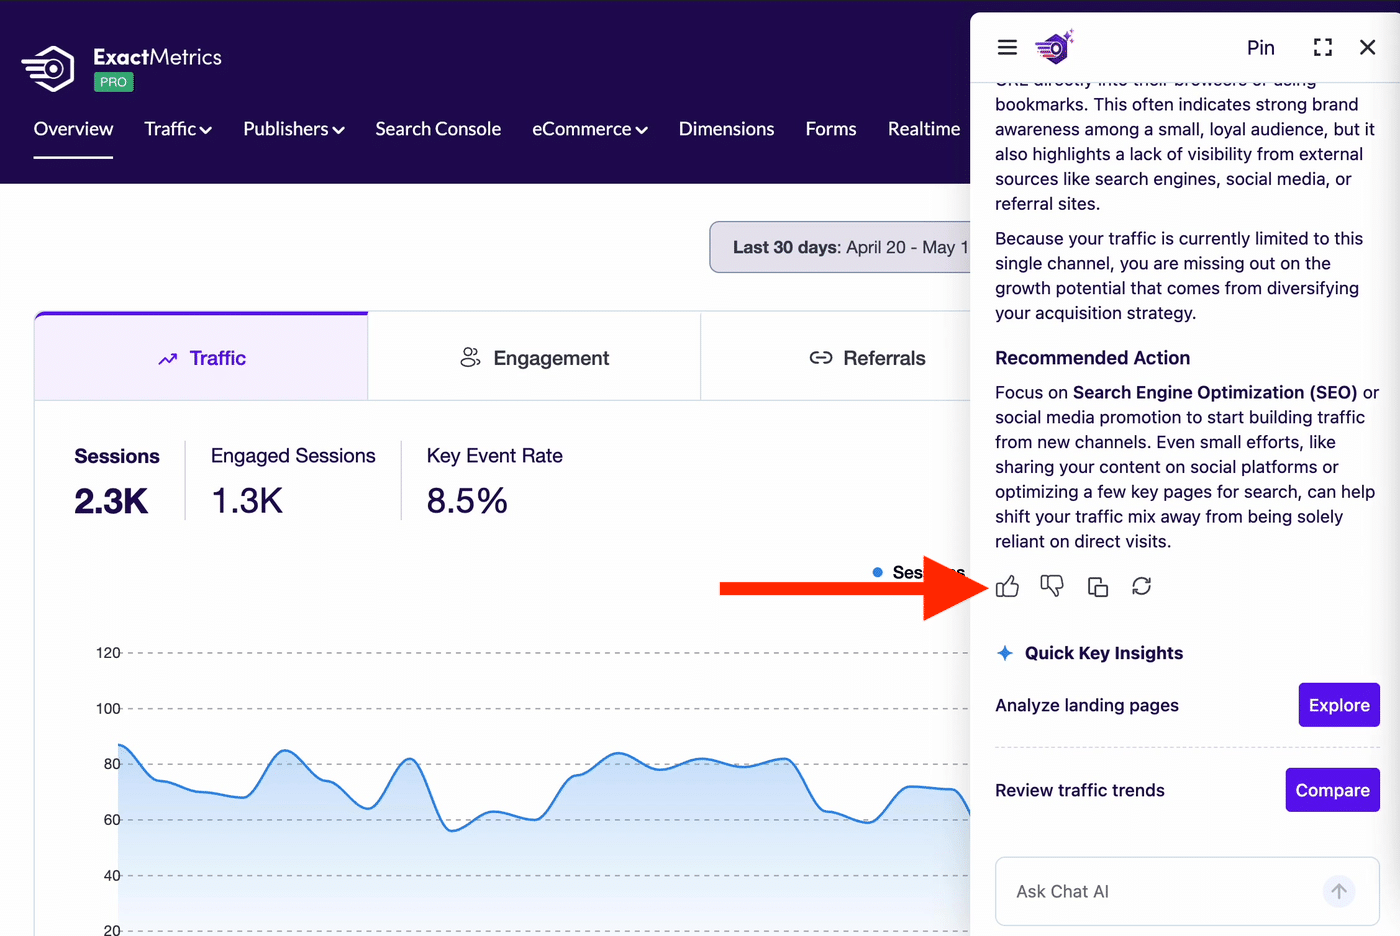Open Search Console in navigation
1400x936 pixels.
(x=438, y=129)
